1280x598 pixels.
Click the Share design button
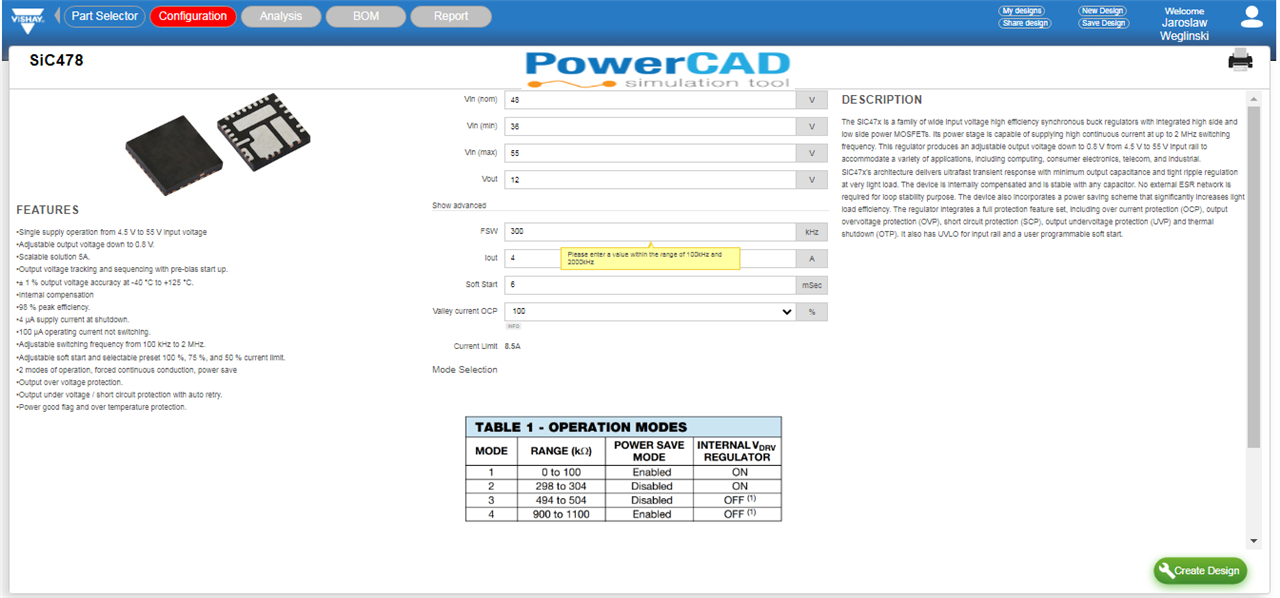click(x=1025, y=23)
